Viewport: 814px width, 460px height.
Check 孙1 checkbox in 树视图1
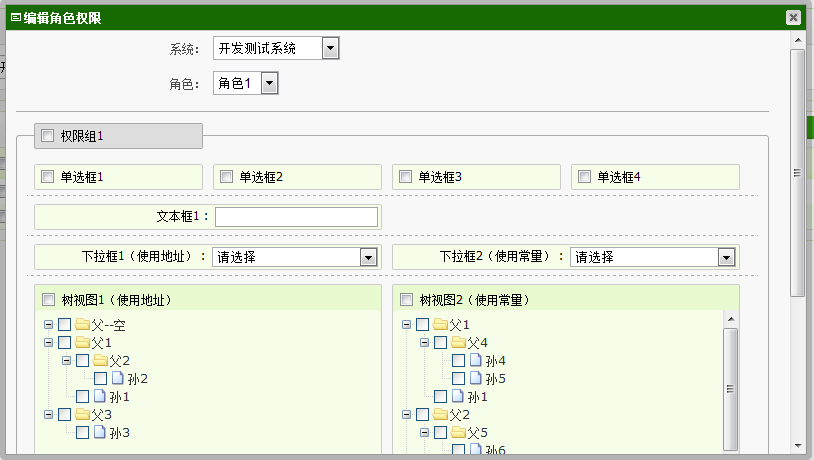(83, 397)
